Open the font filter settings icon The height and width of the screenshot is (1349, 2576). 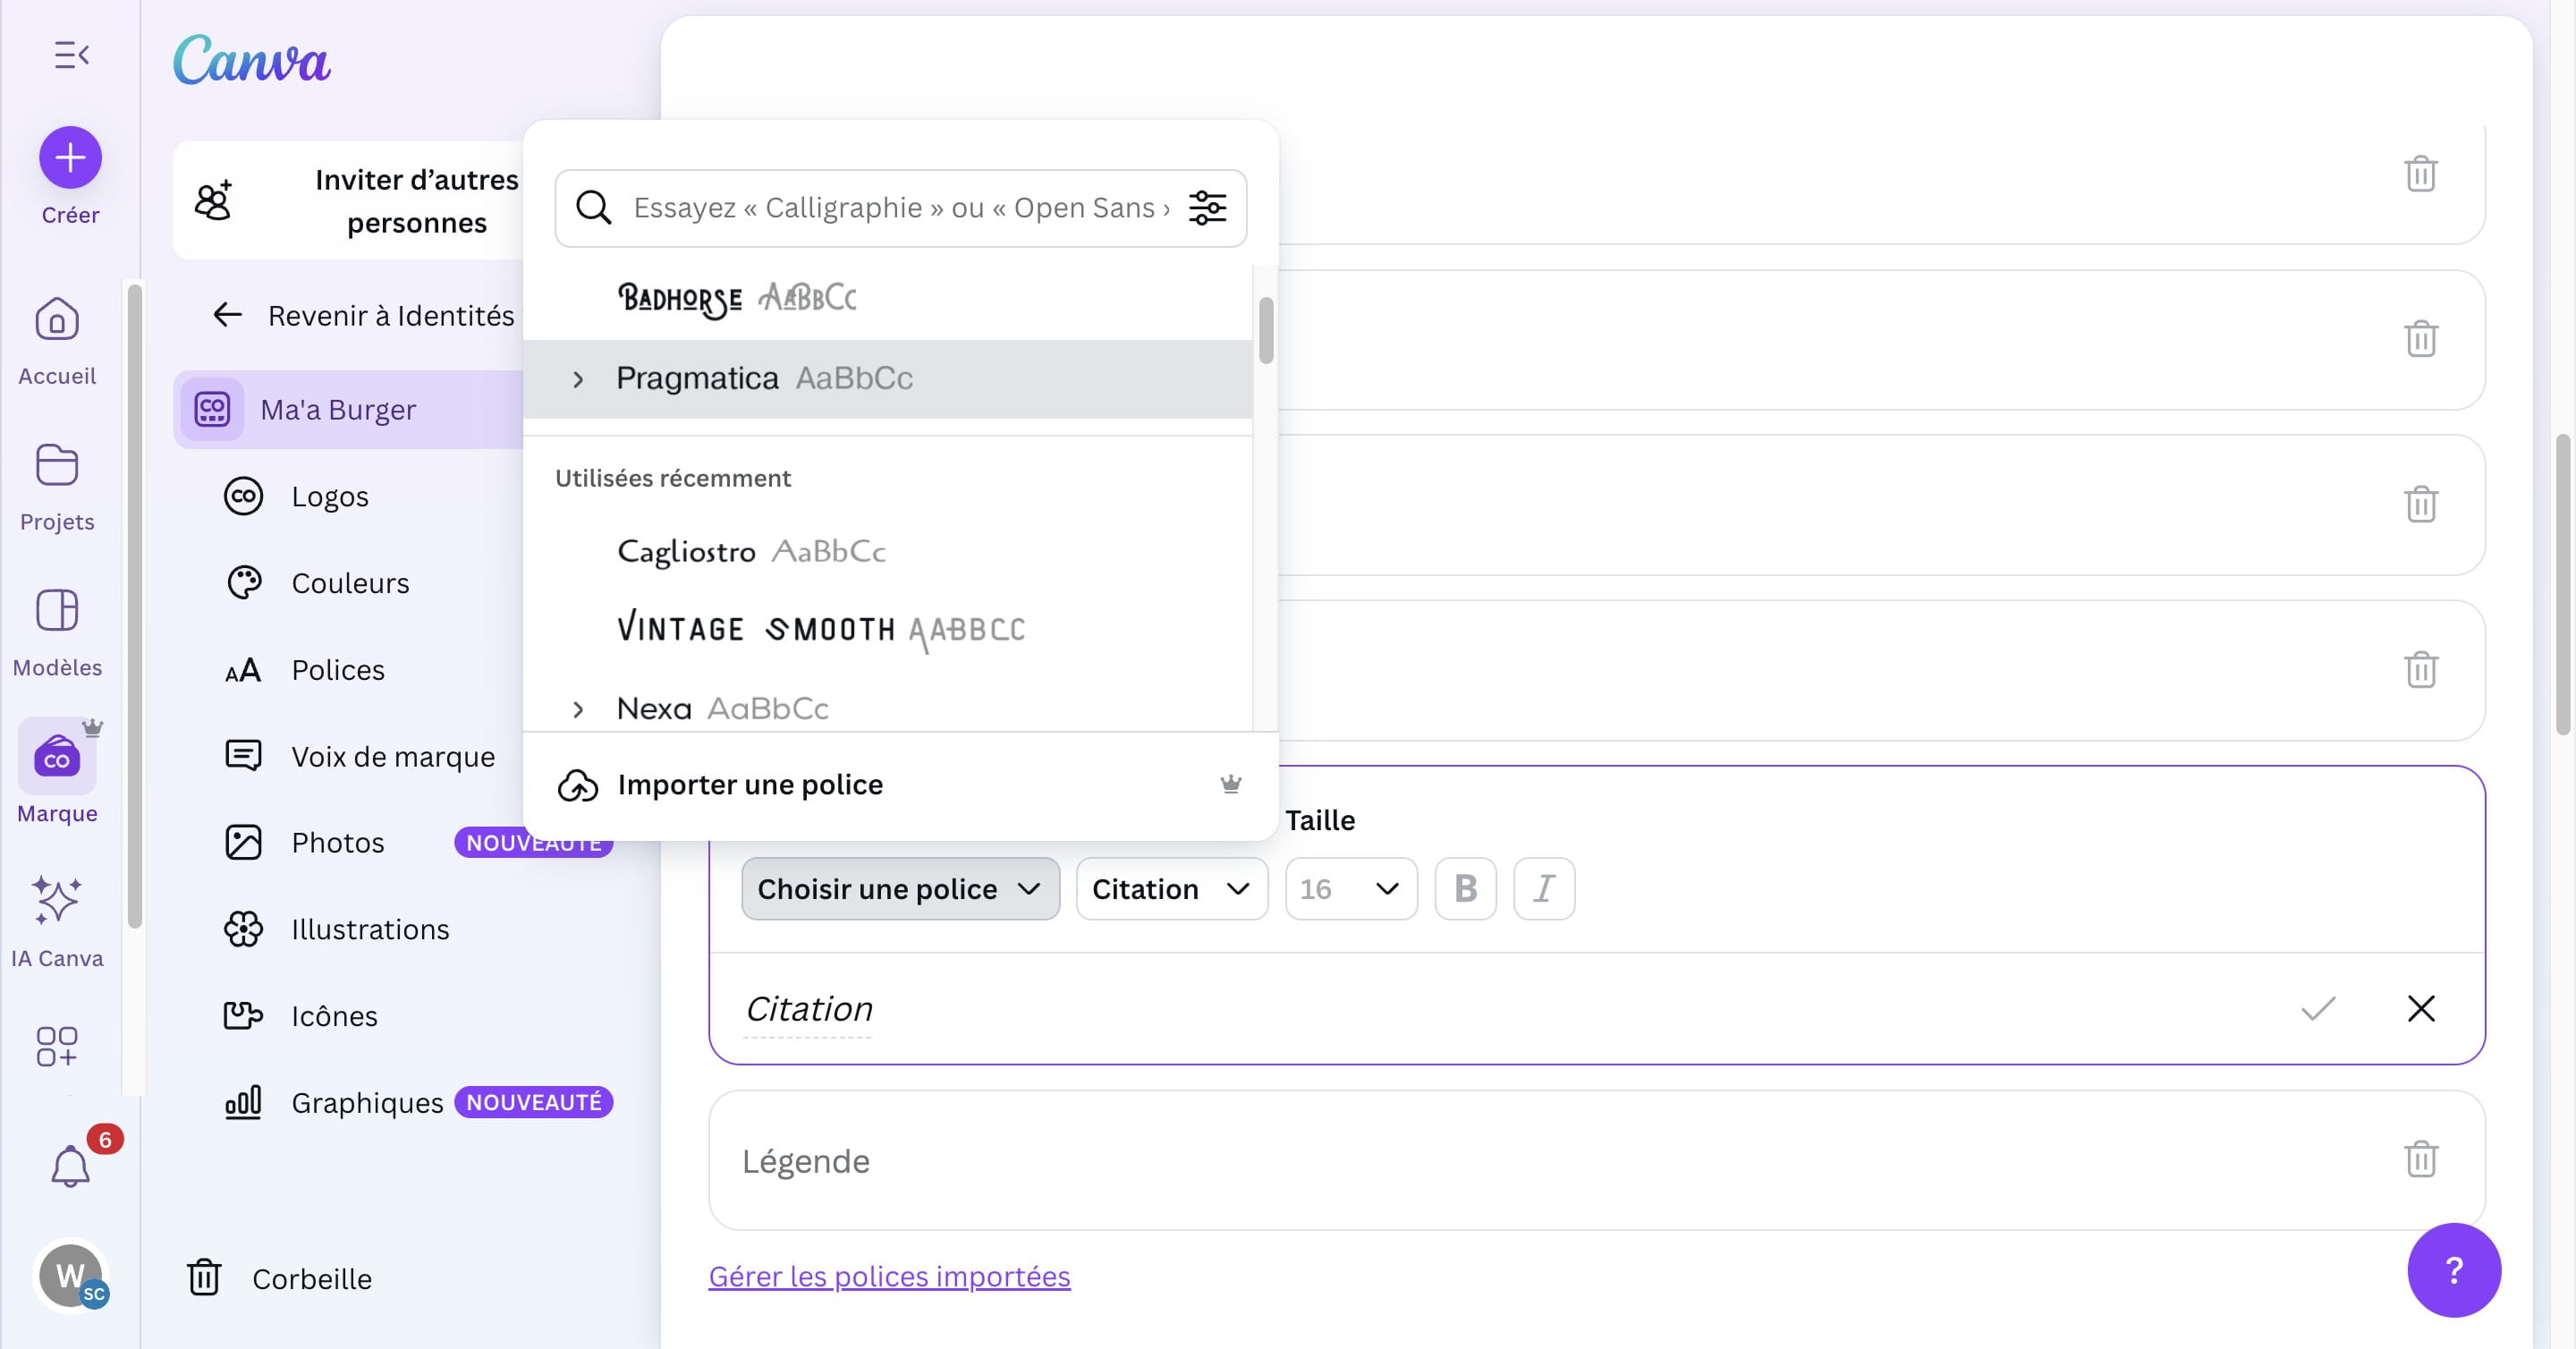point(1207,208)
